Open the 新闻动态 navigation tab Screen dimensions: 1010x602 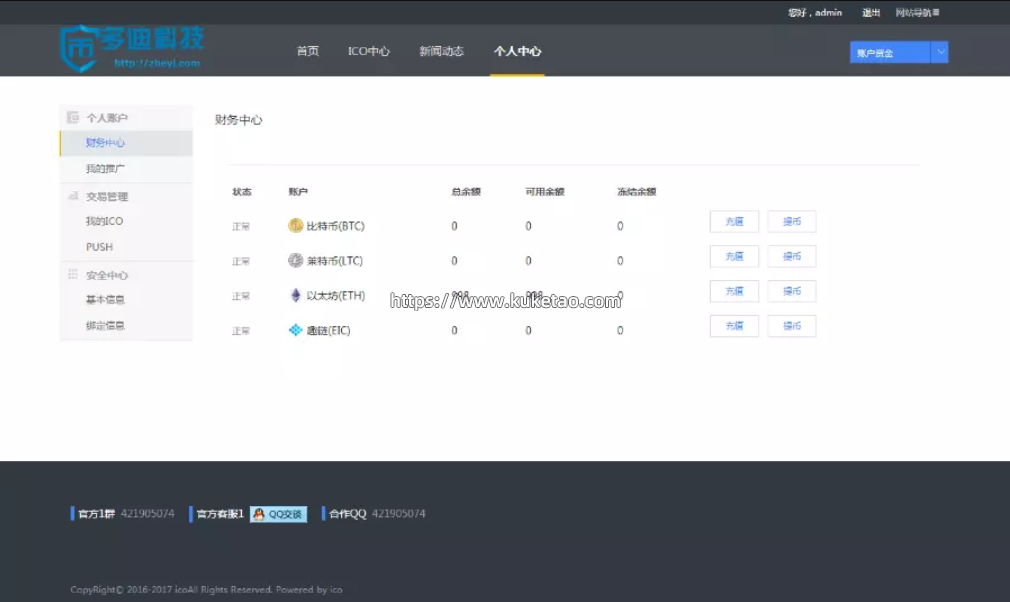point(441,51)
